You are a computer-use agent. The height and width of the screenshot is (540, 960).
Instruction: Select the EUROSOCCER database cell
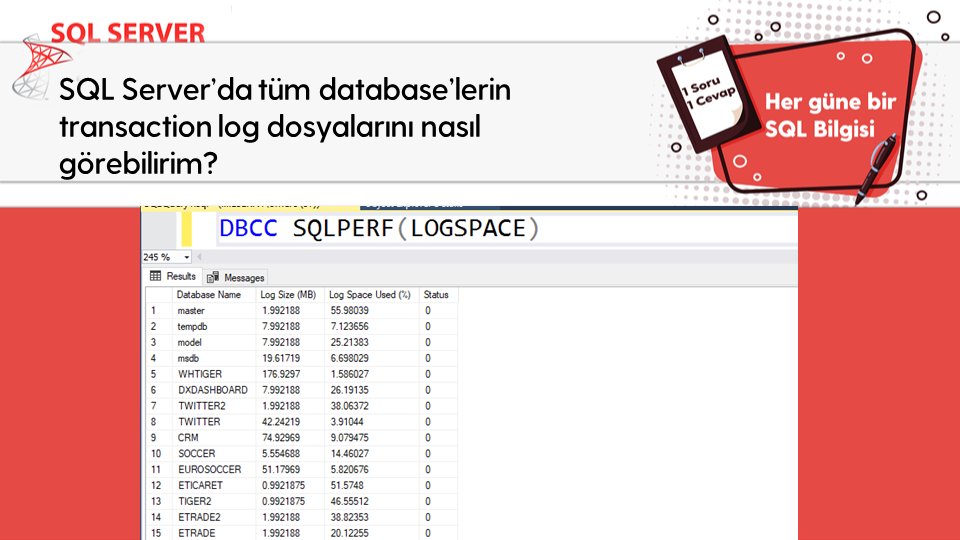coord(214,470)
